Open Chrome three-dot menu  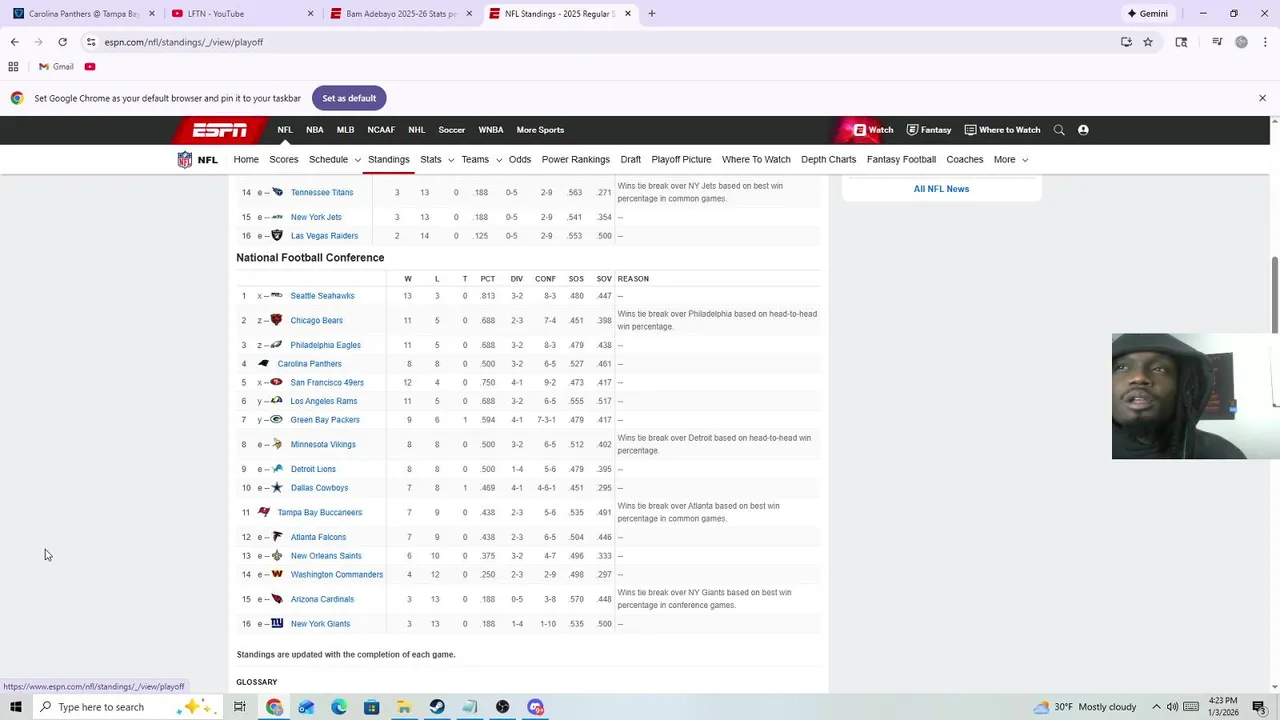point(1265,42)
